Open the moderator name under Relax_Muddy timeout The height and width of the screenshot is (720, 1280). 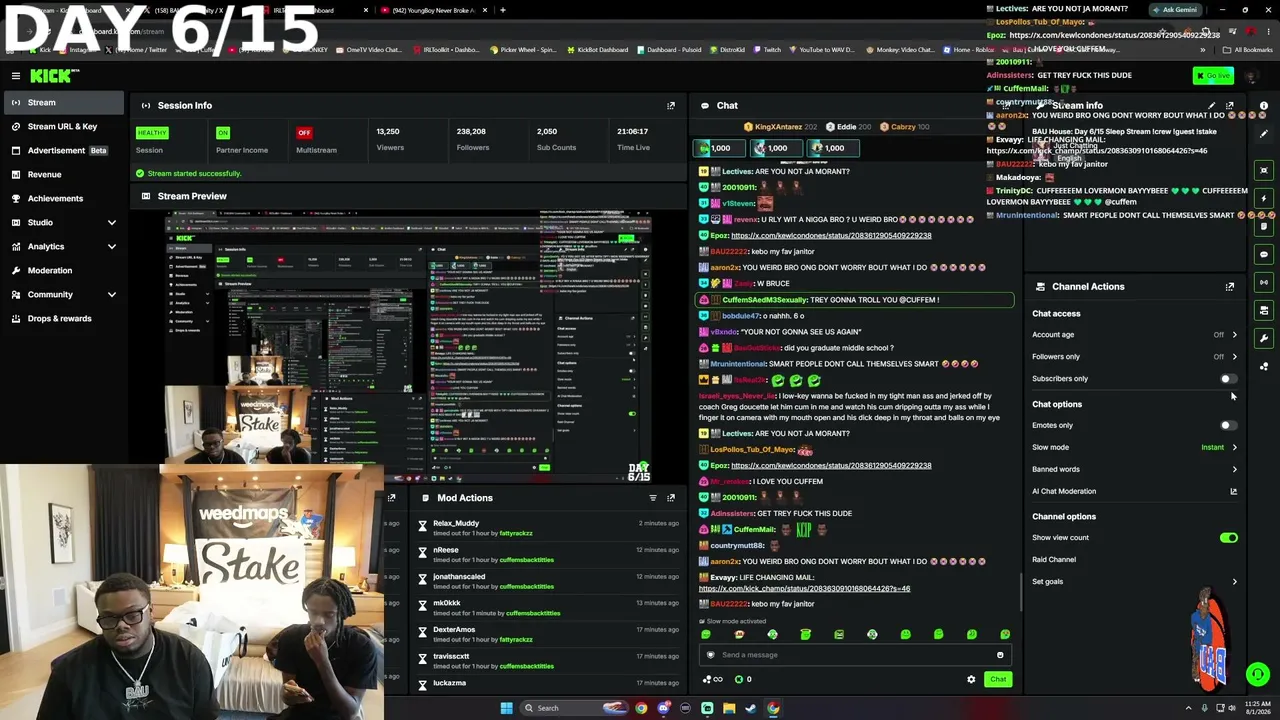pyautogui.click(x=516, y=533)
